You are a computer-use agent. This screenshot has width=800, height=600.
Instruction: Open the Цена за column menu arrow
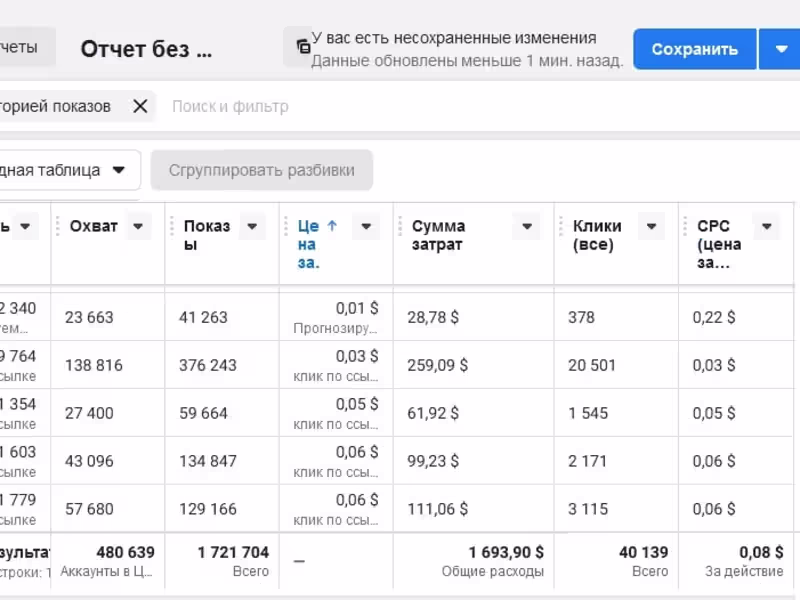click(367, 226)
